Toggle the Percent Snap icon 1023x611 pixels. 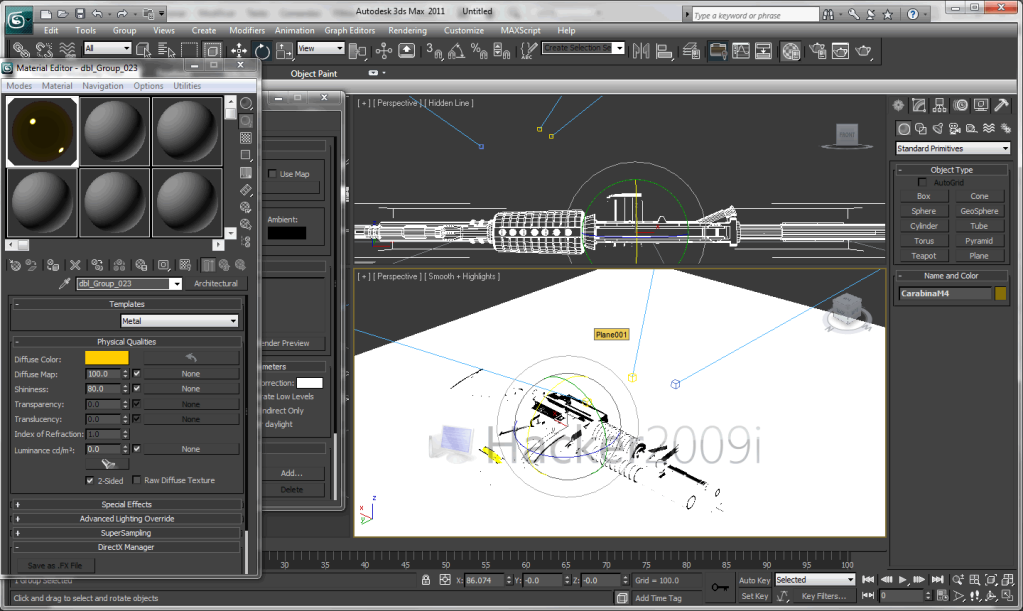click(479, 51)
